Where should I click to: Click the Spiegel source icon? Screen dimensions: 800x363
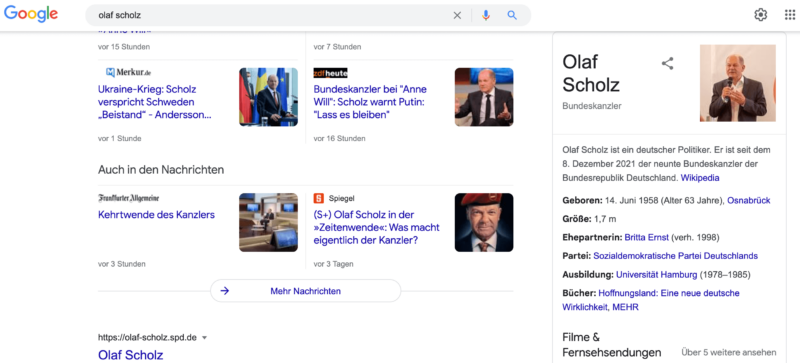(x=319, y=199)
